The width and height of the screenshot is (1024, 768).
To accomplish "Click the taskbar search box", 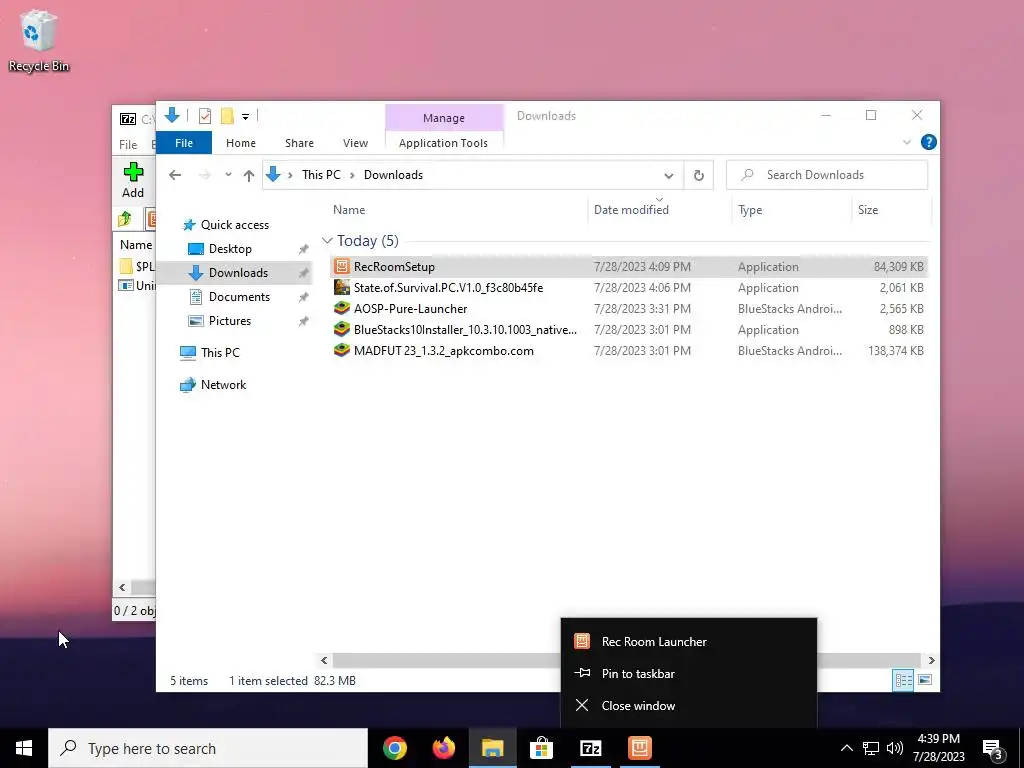I will click(x=208, y=748).
